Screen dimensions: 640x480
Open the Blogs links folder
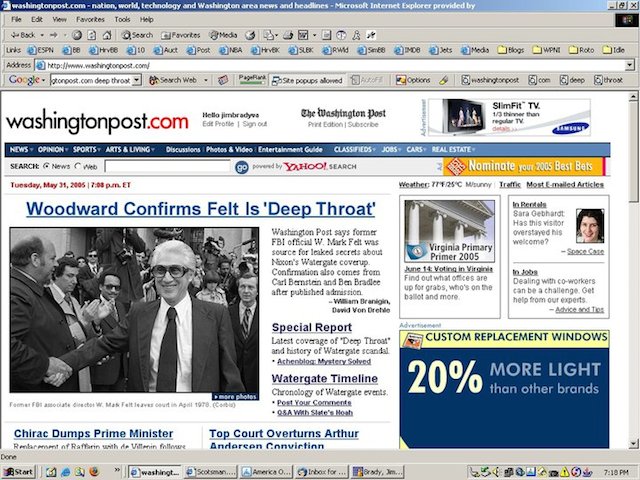click(511, 50)
